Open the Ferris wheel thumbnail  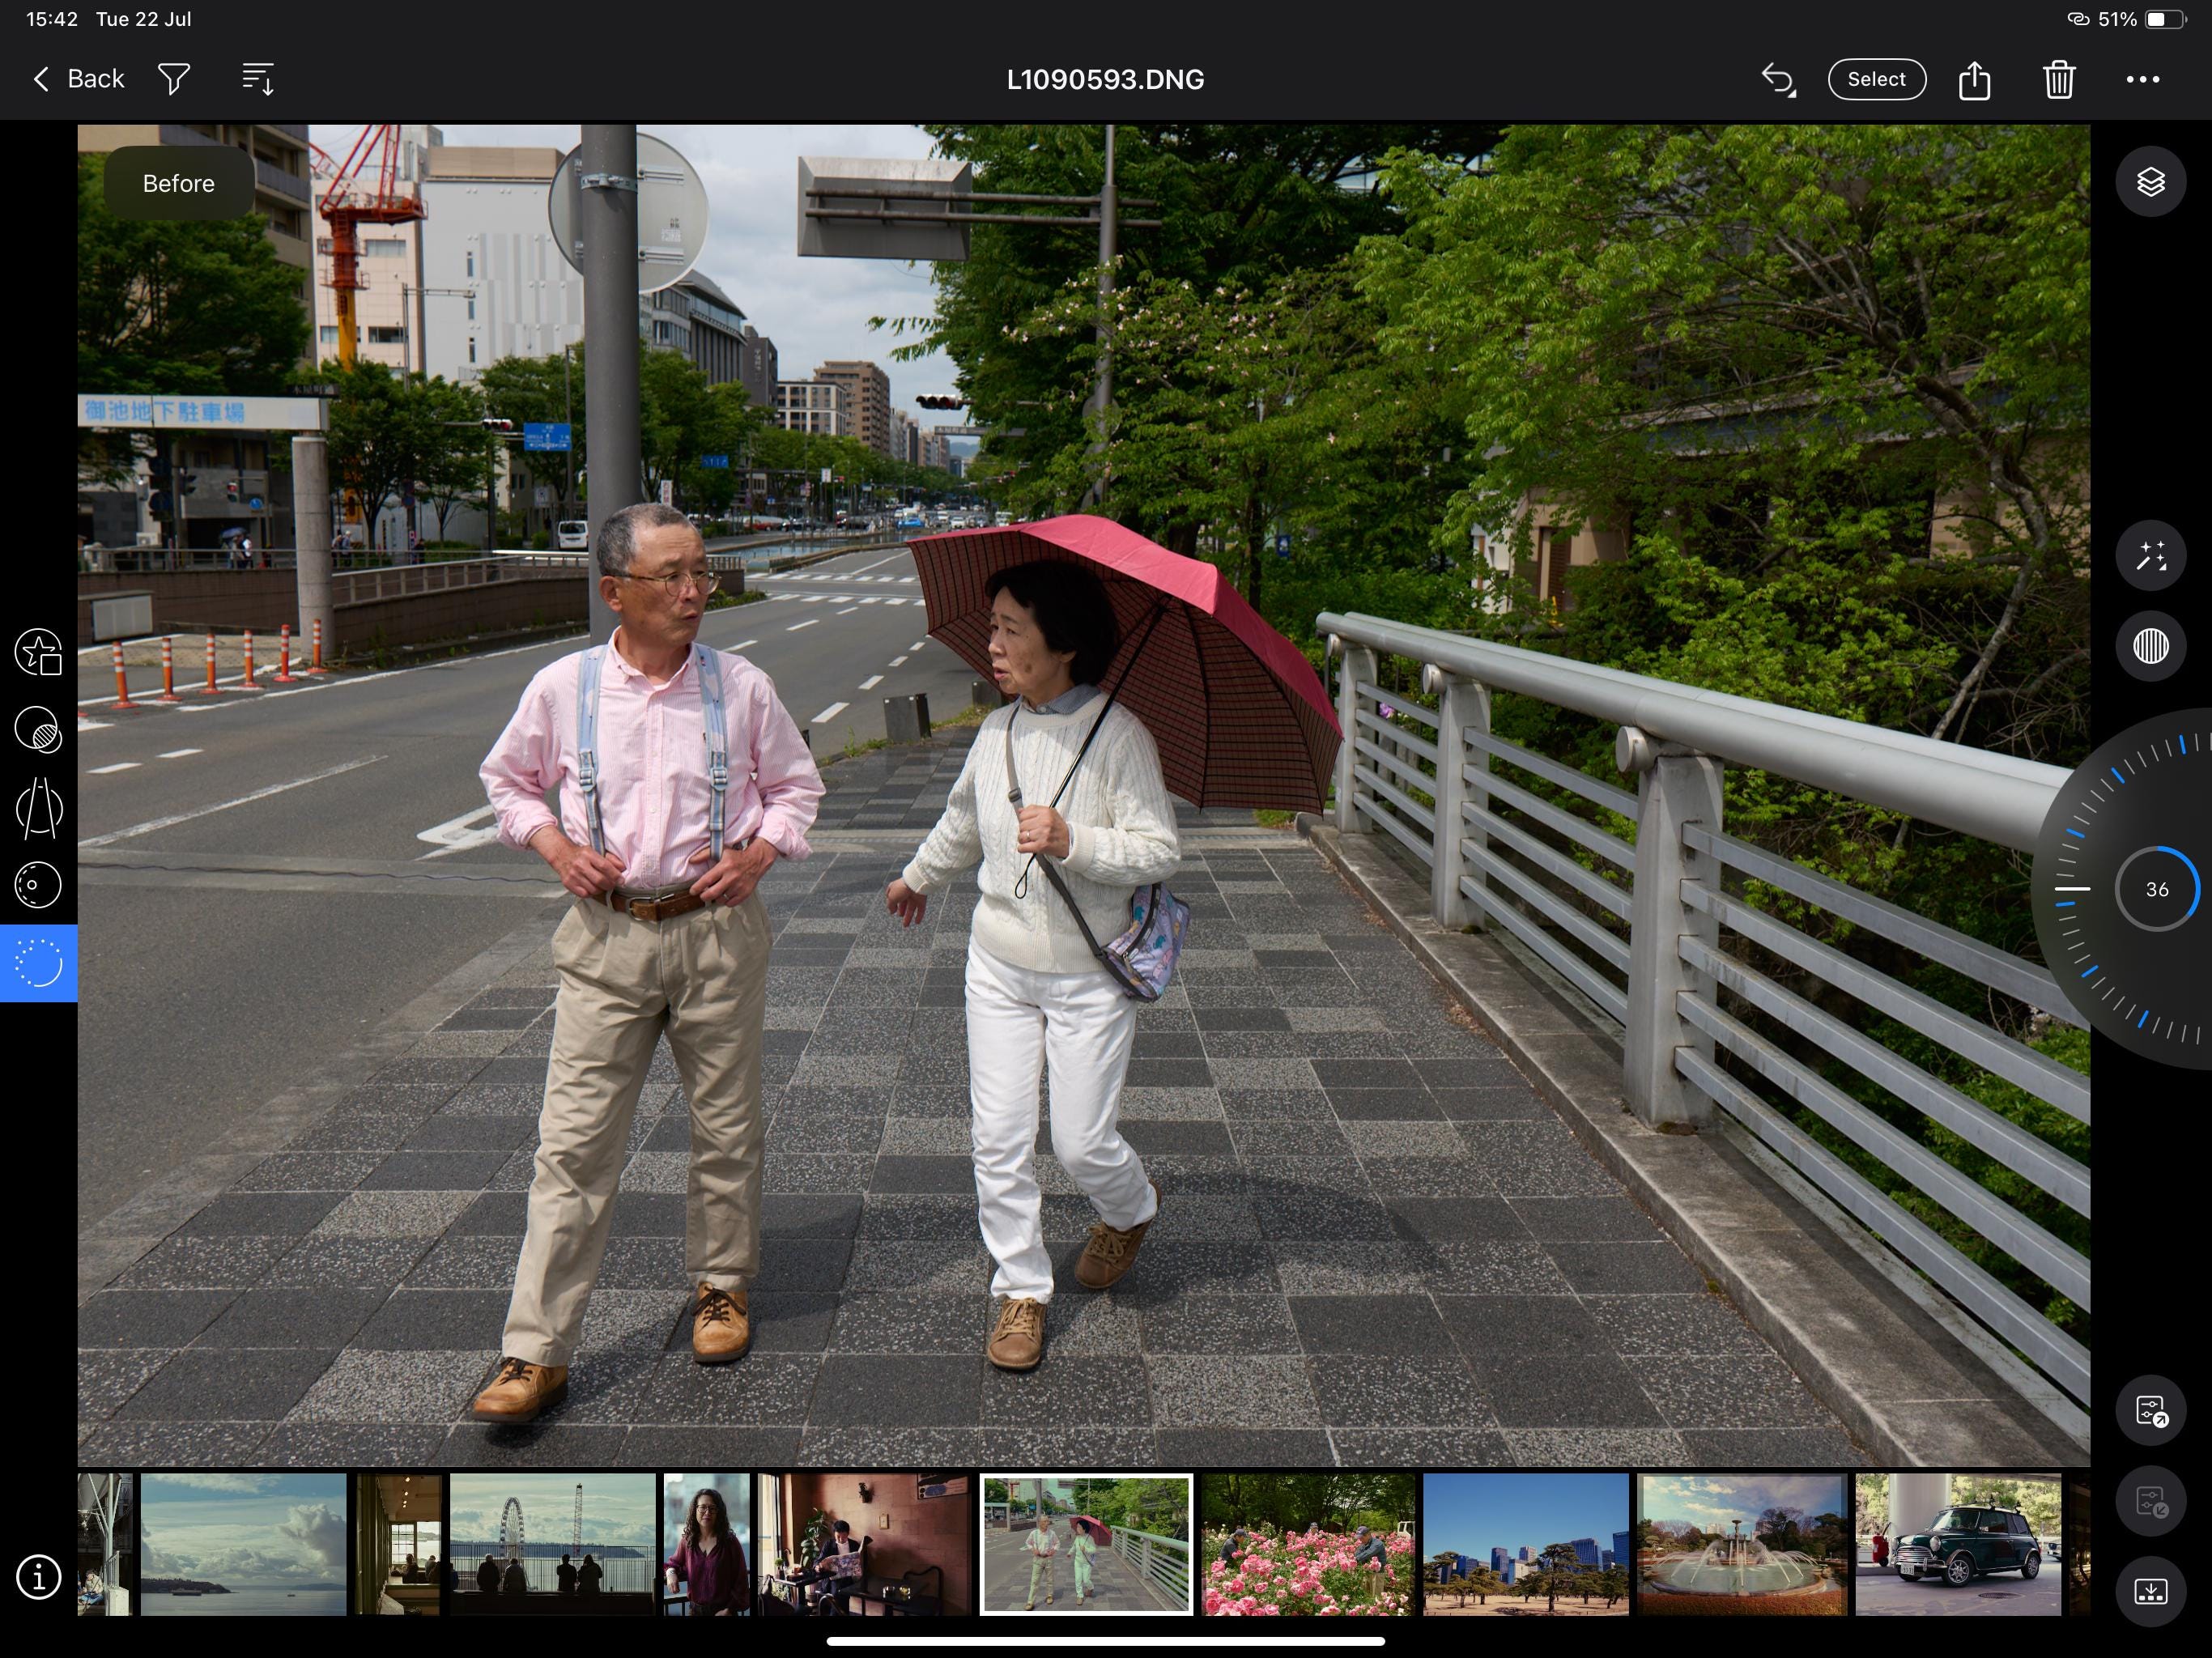552,1544
